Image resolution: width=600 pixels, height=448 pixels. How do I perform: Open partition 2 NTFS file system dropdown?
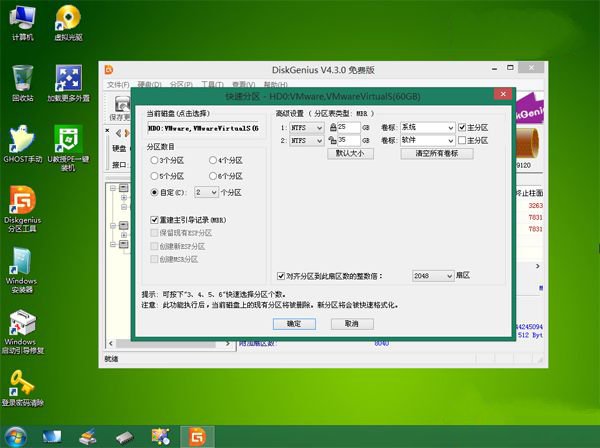(x=307, y=141)
